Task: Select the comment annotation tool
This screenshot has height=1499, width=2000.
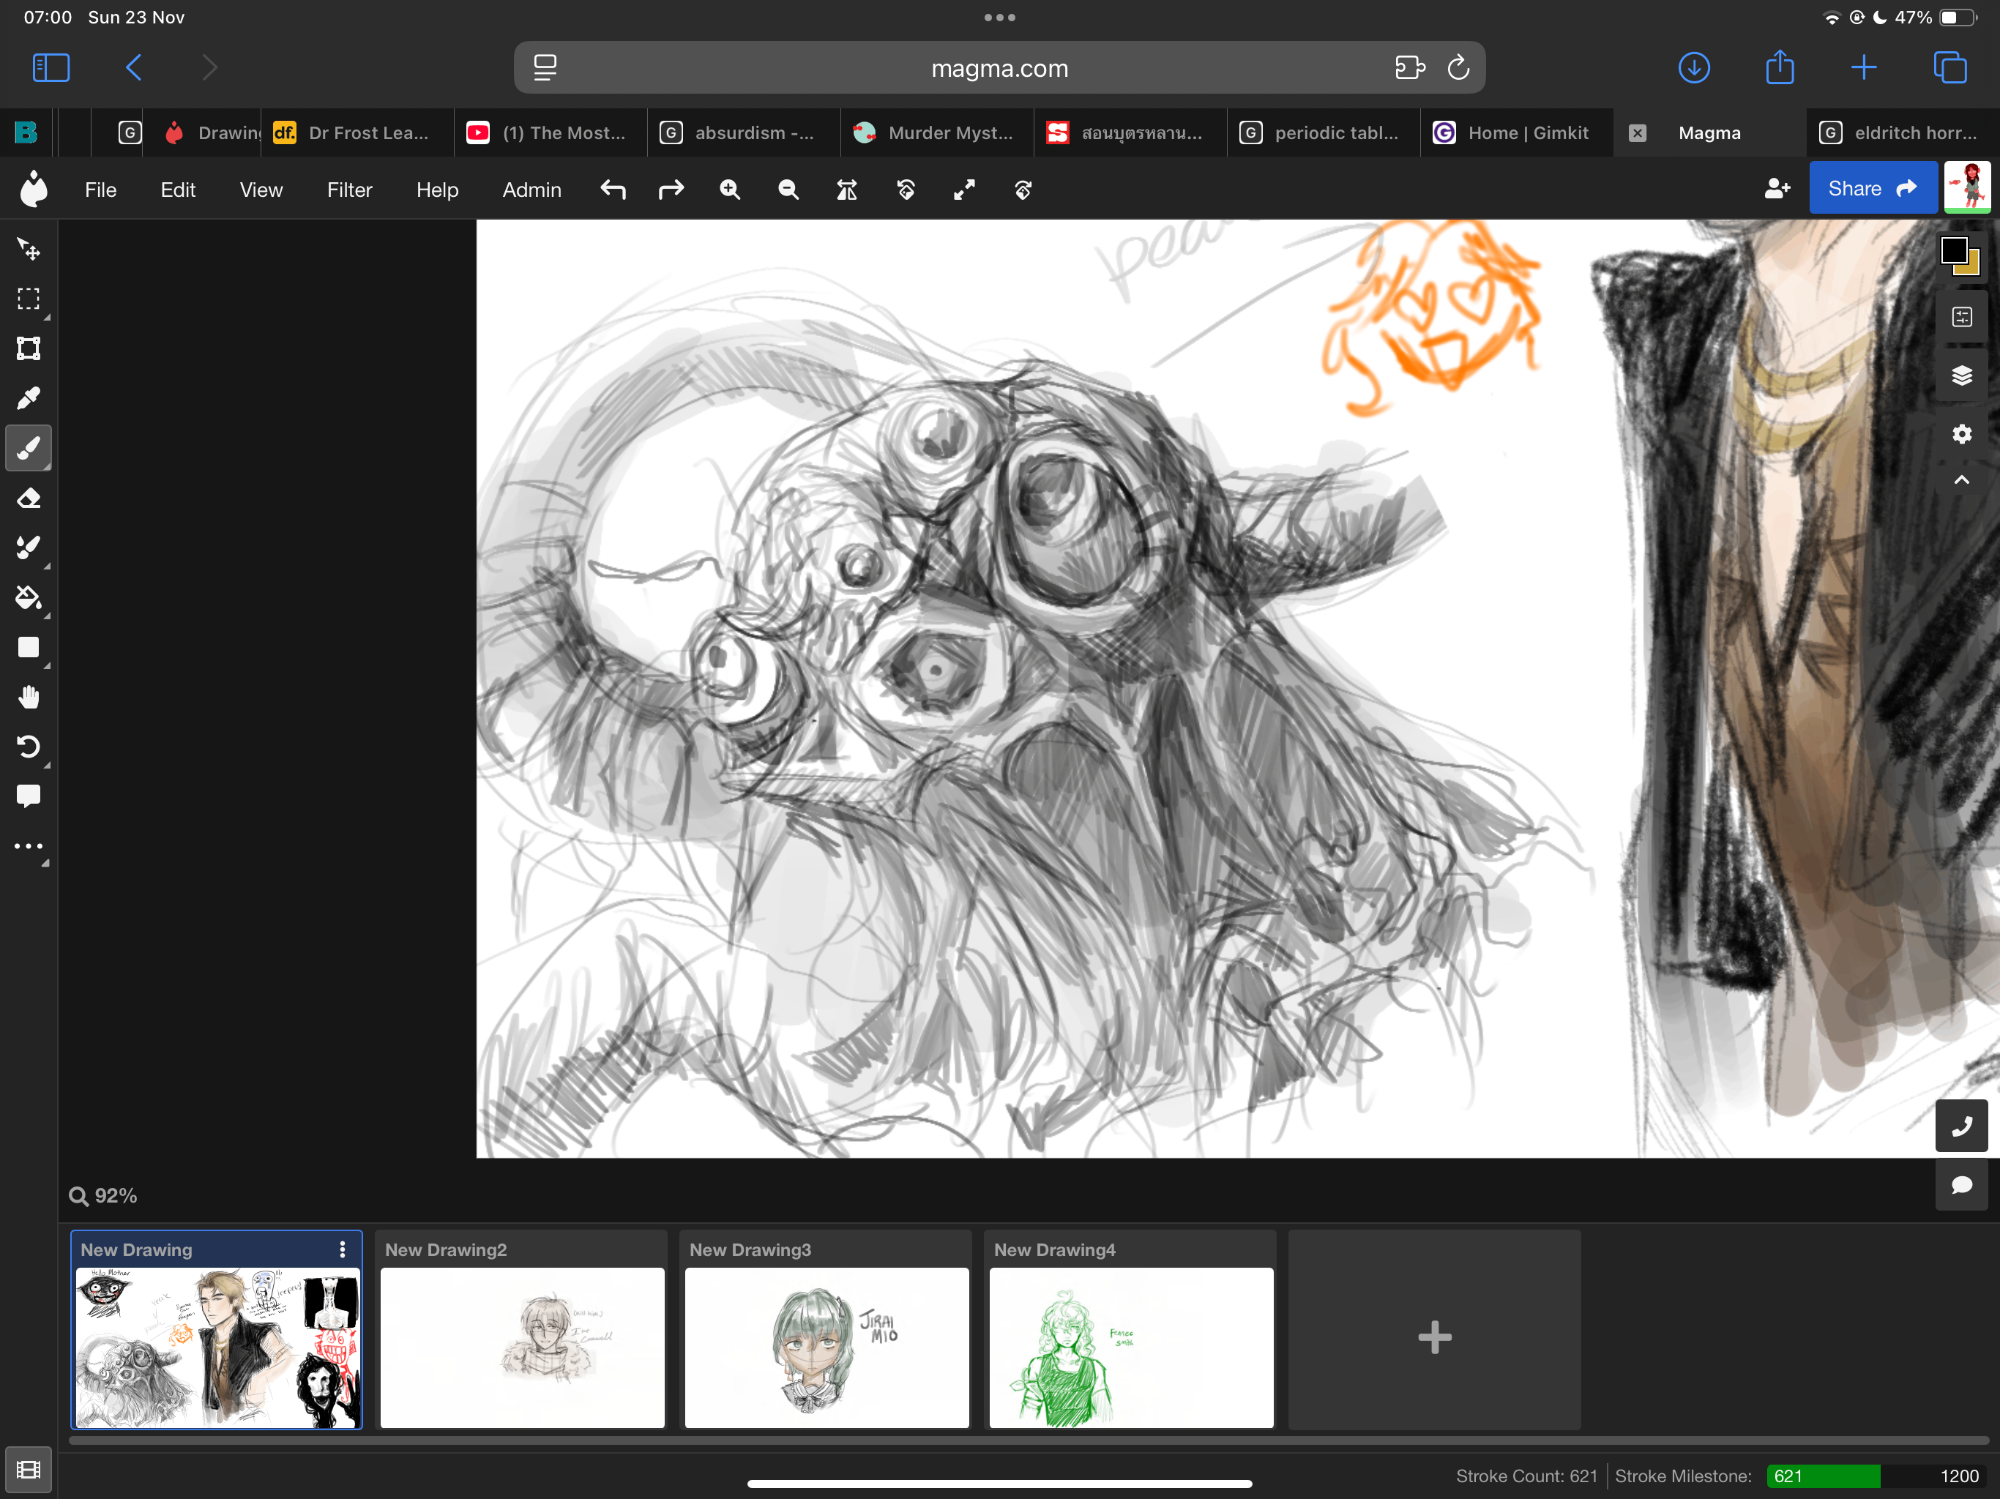Action: point(28,797)
